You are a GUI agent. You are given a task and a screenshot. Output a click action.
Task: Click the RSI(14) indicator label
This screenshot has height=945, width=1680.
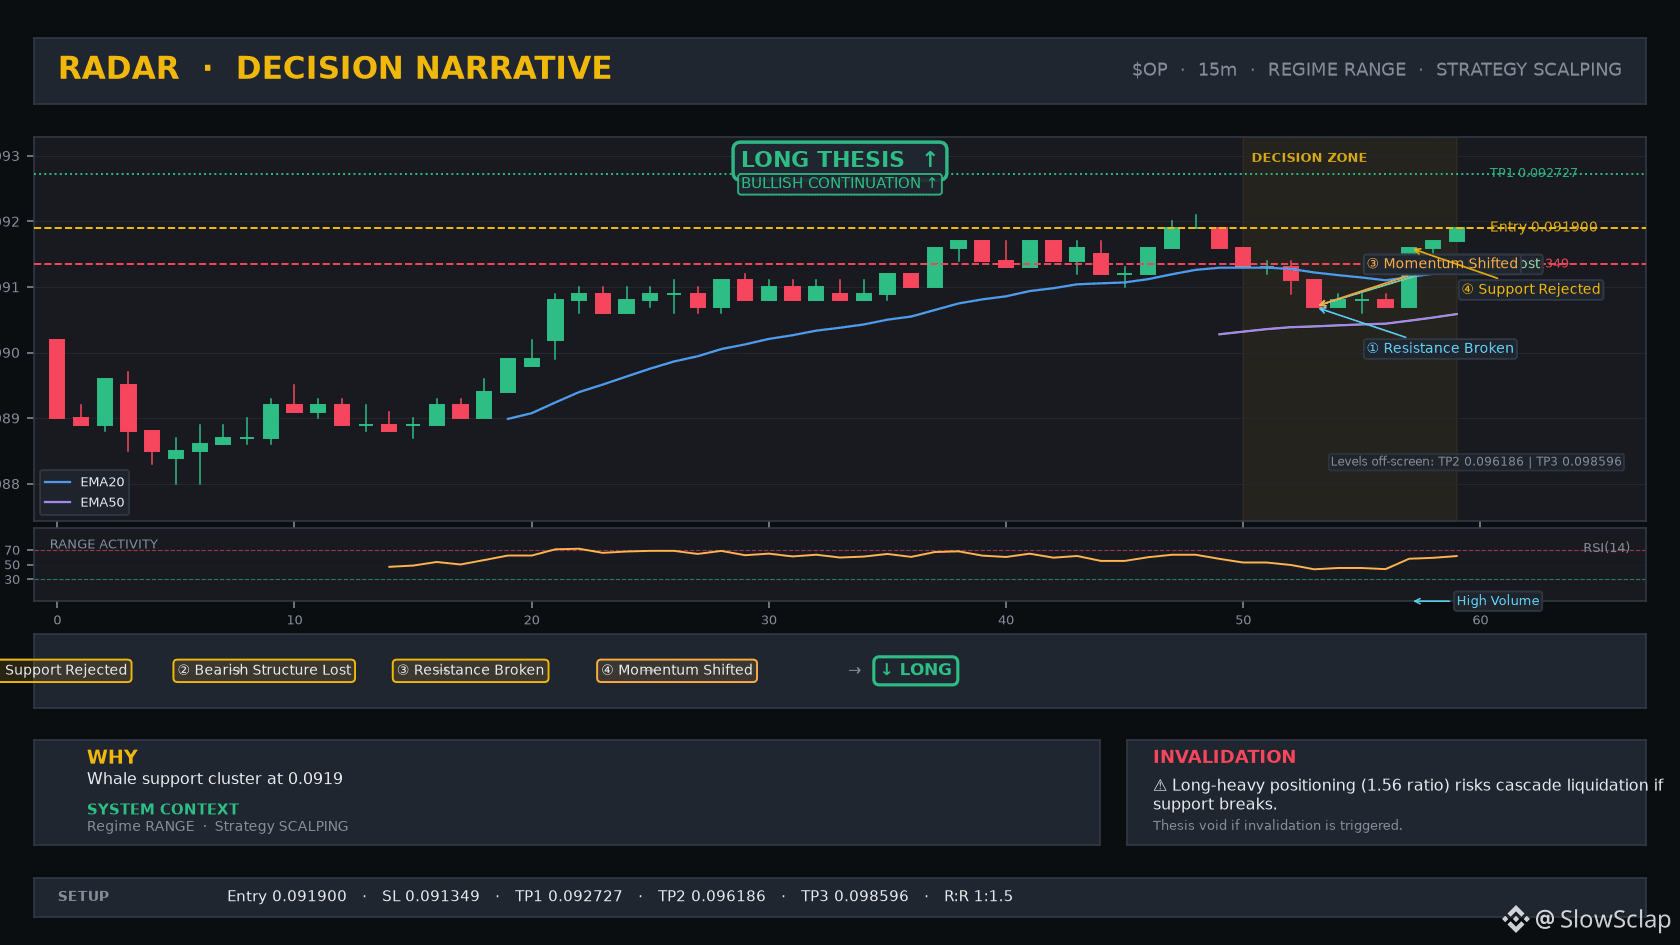(1606, 548)
